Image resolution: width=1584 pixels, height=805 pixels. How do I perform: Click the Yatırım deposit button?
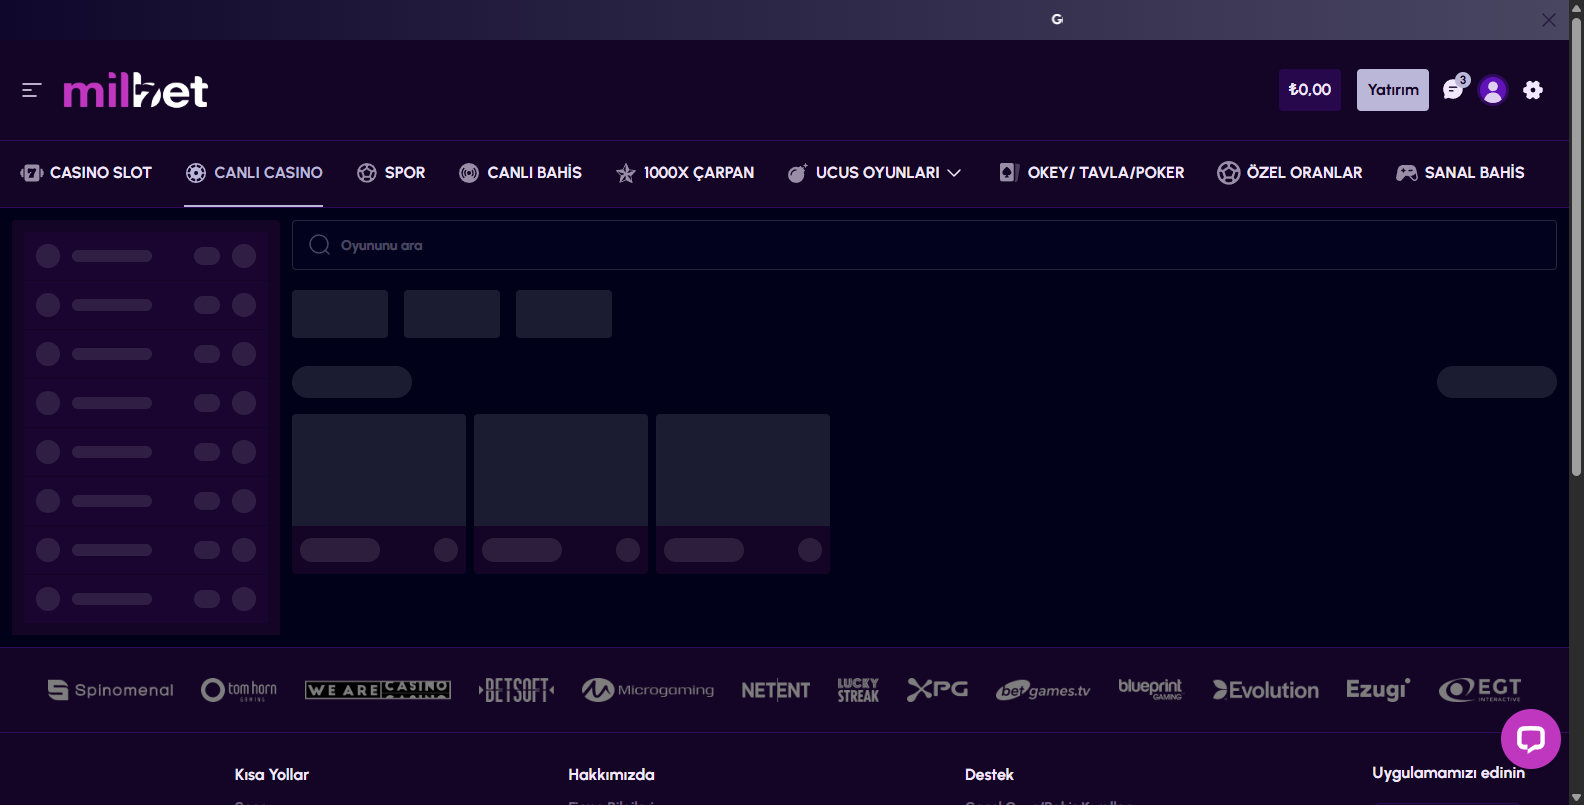click(1393, 90)
